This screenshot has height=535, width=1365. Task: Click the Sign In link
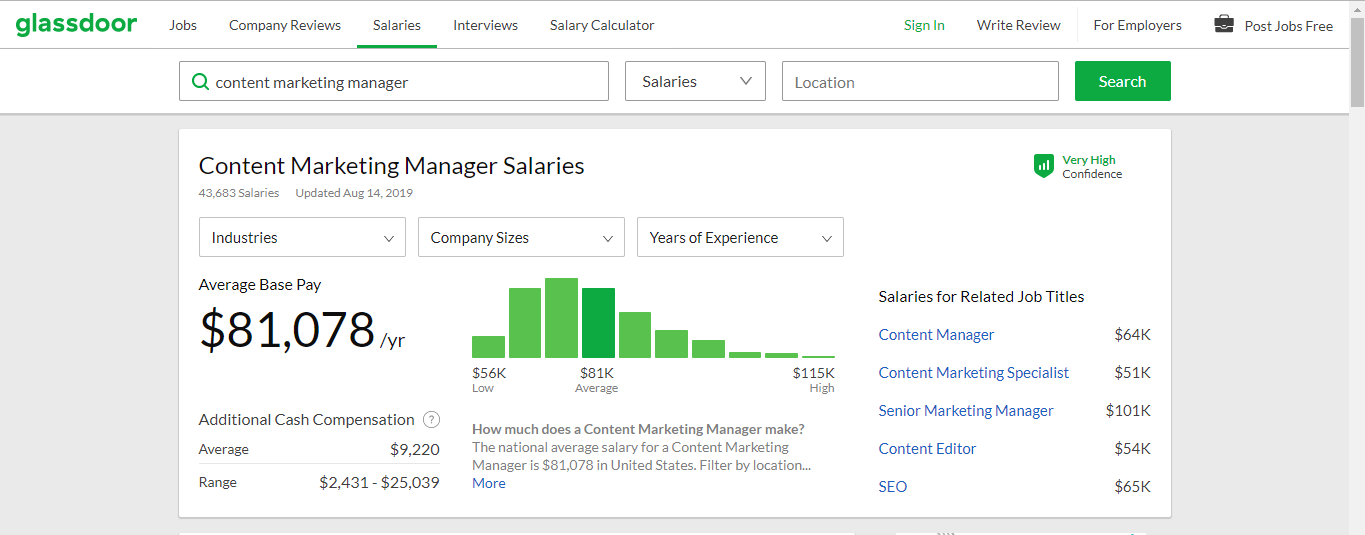coord(924,25)
